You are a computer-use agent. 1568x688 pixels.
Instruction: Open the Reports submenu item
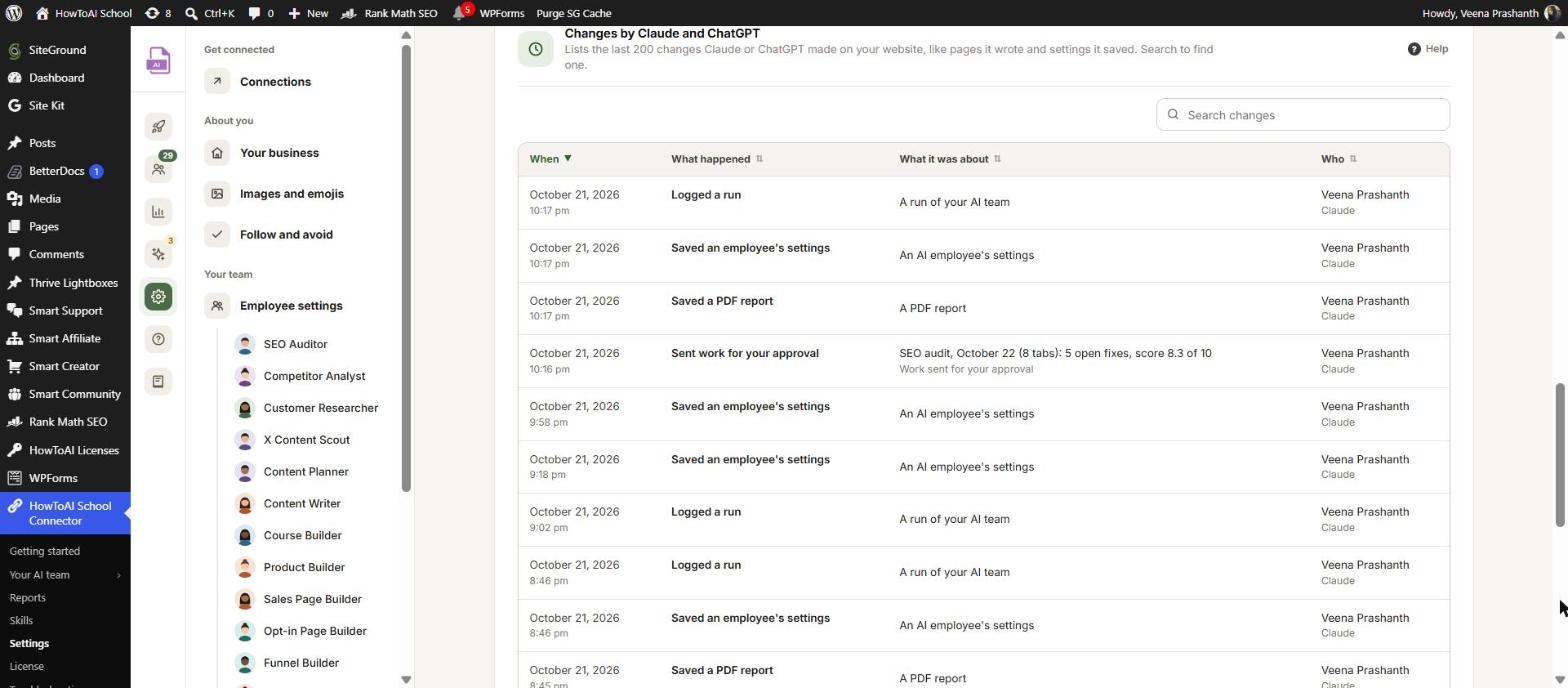click(28, 598)
